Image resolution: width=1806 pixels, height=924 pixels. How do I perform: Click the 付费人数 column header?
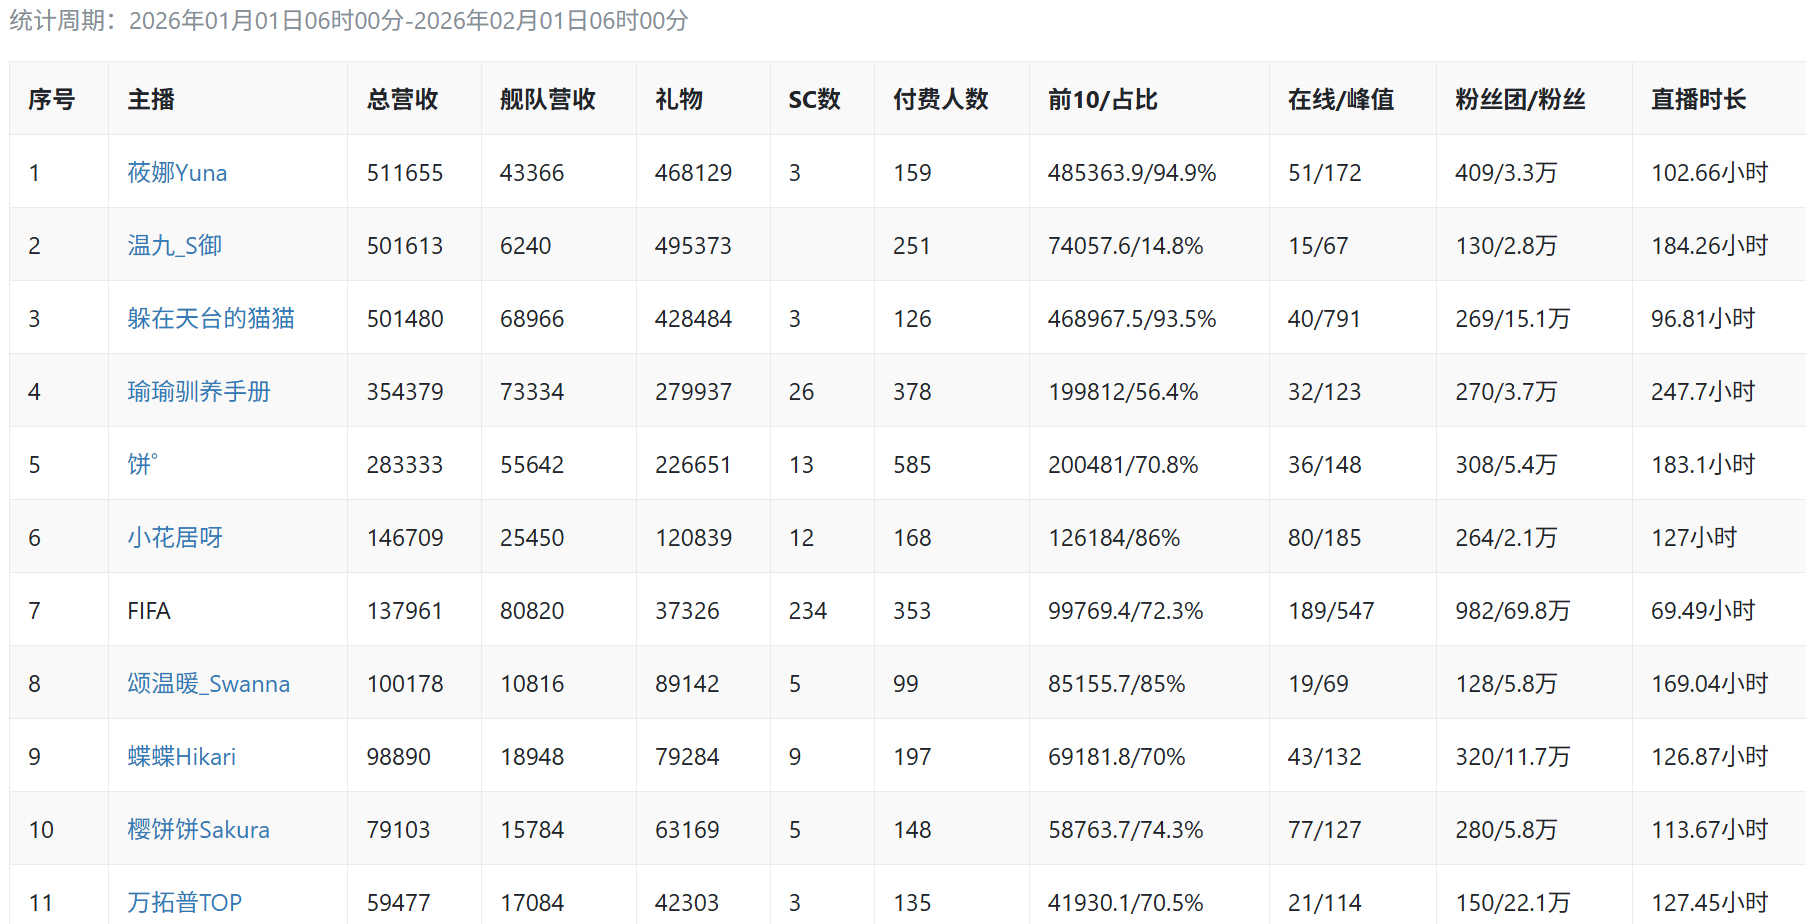click(940, 99)
